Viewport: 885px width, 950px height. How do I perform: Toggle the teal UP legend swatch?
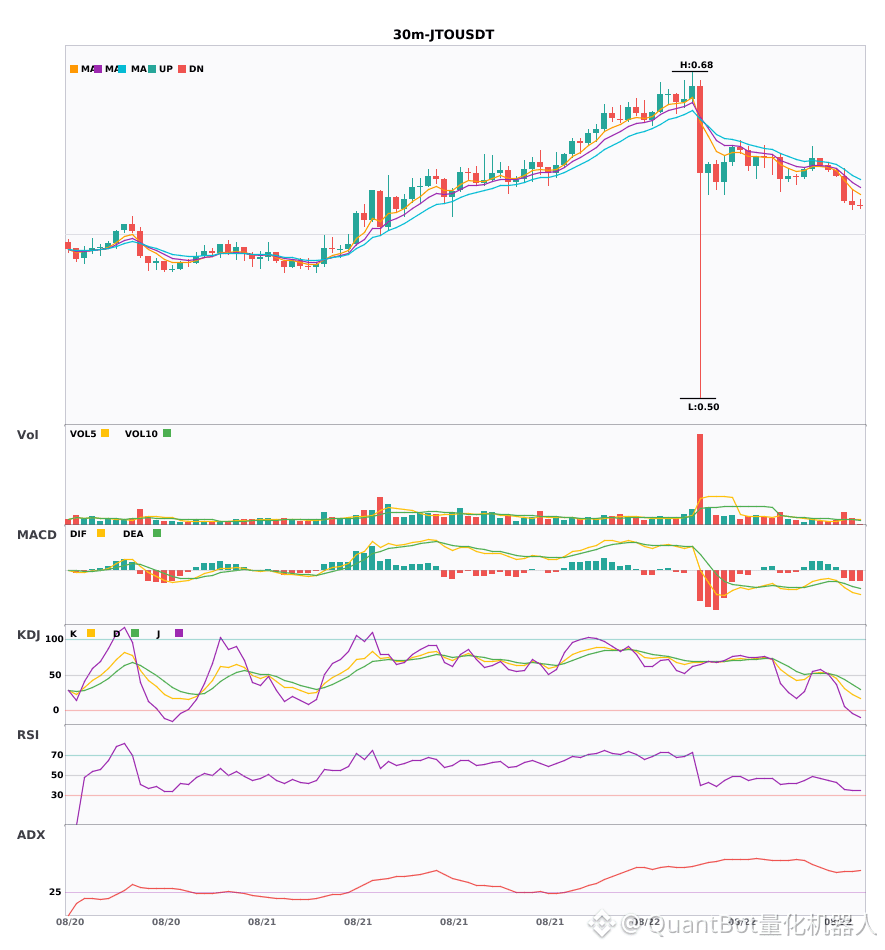tap(152, 69)
